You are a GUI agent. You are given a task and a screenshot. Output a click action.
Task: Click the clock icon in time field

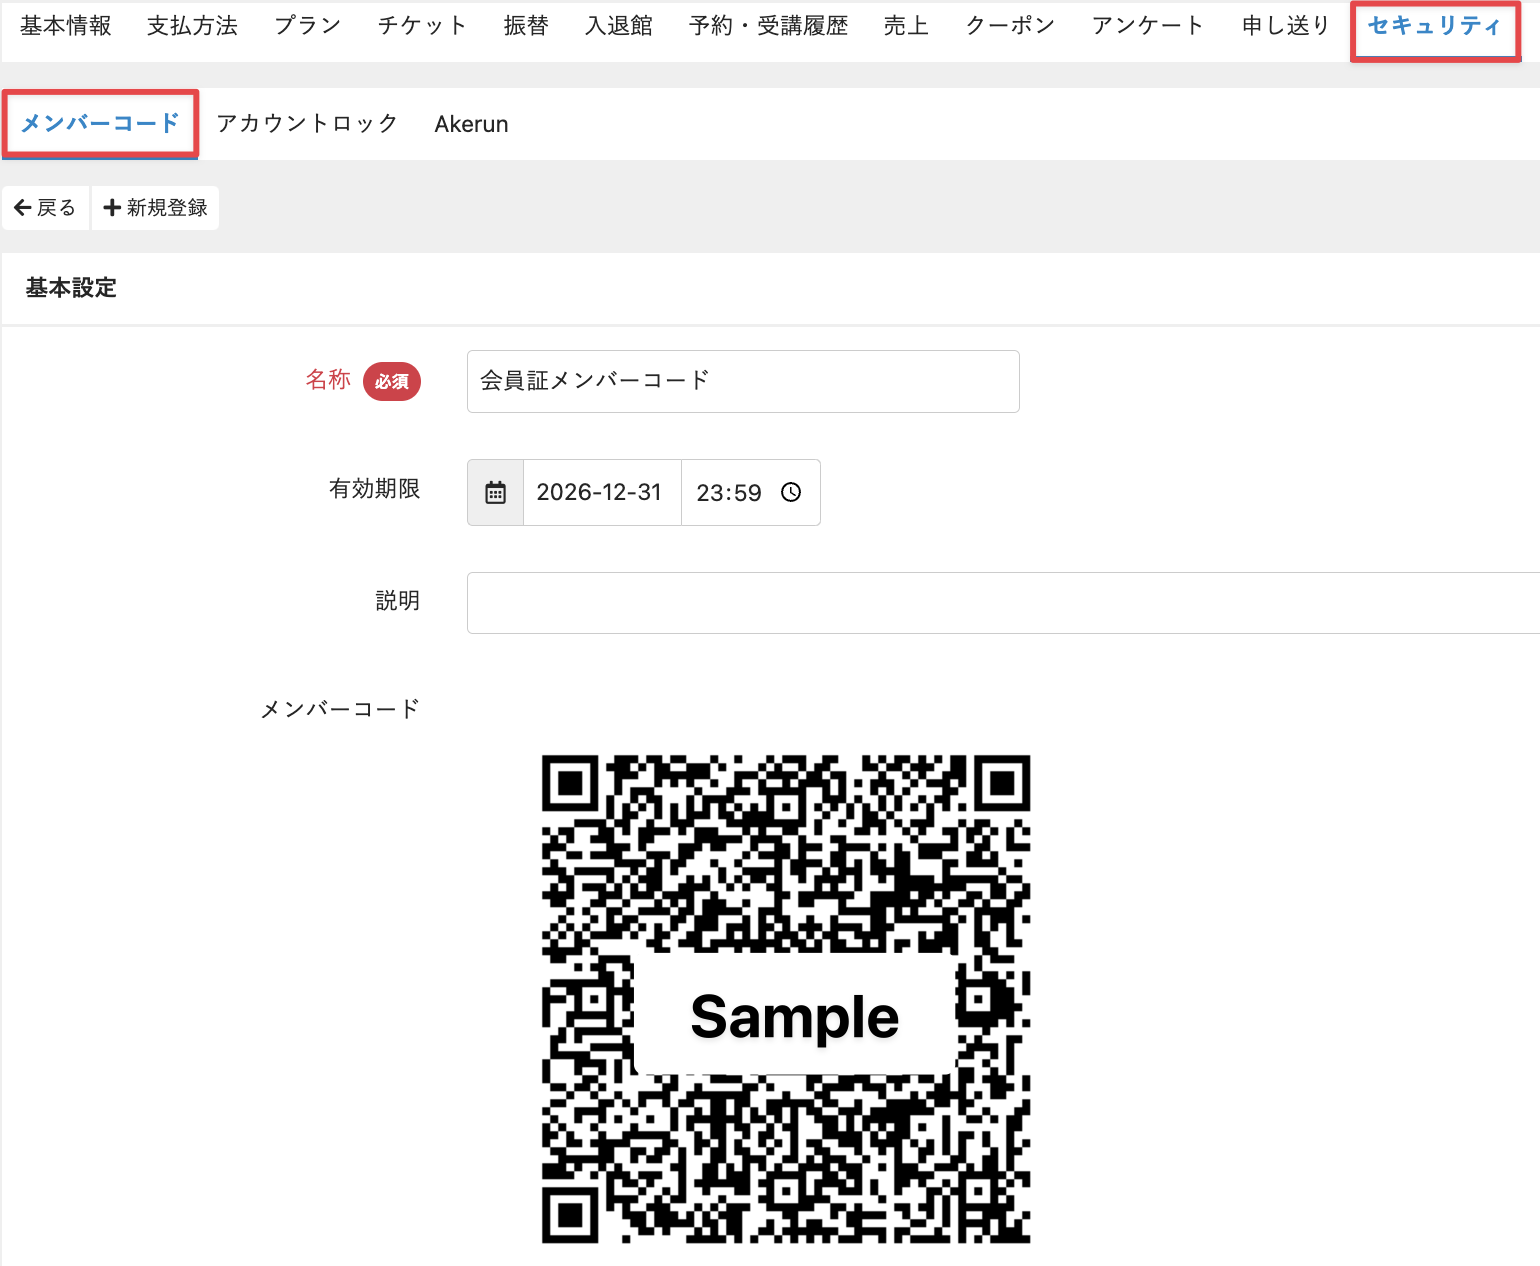pyautogui.click(x=791, y=493)
